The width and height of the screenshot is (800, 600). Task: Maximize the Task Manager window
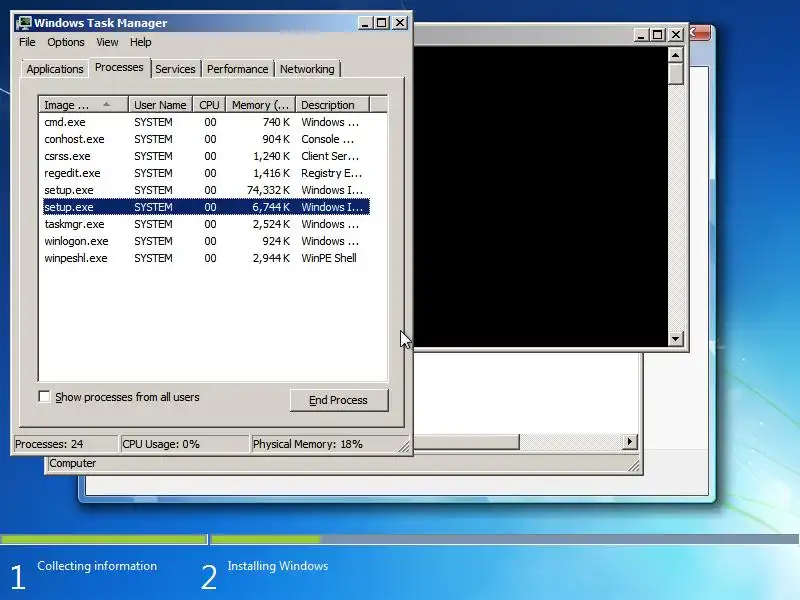pos(382,23)
